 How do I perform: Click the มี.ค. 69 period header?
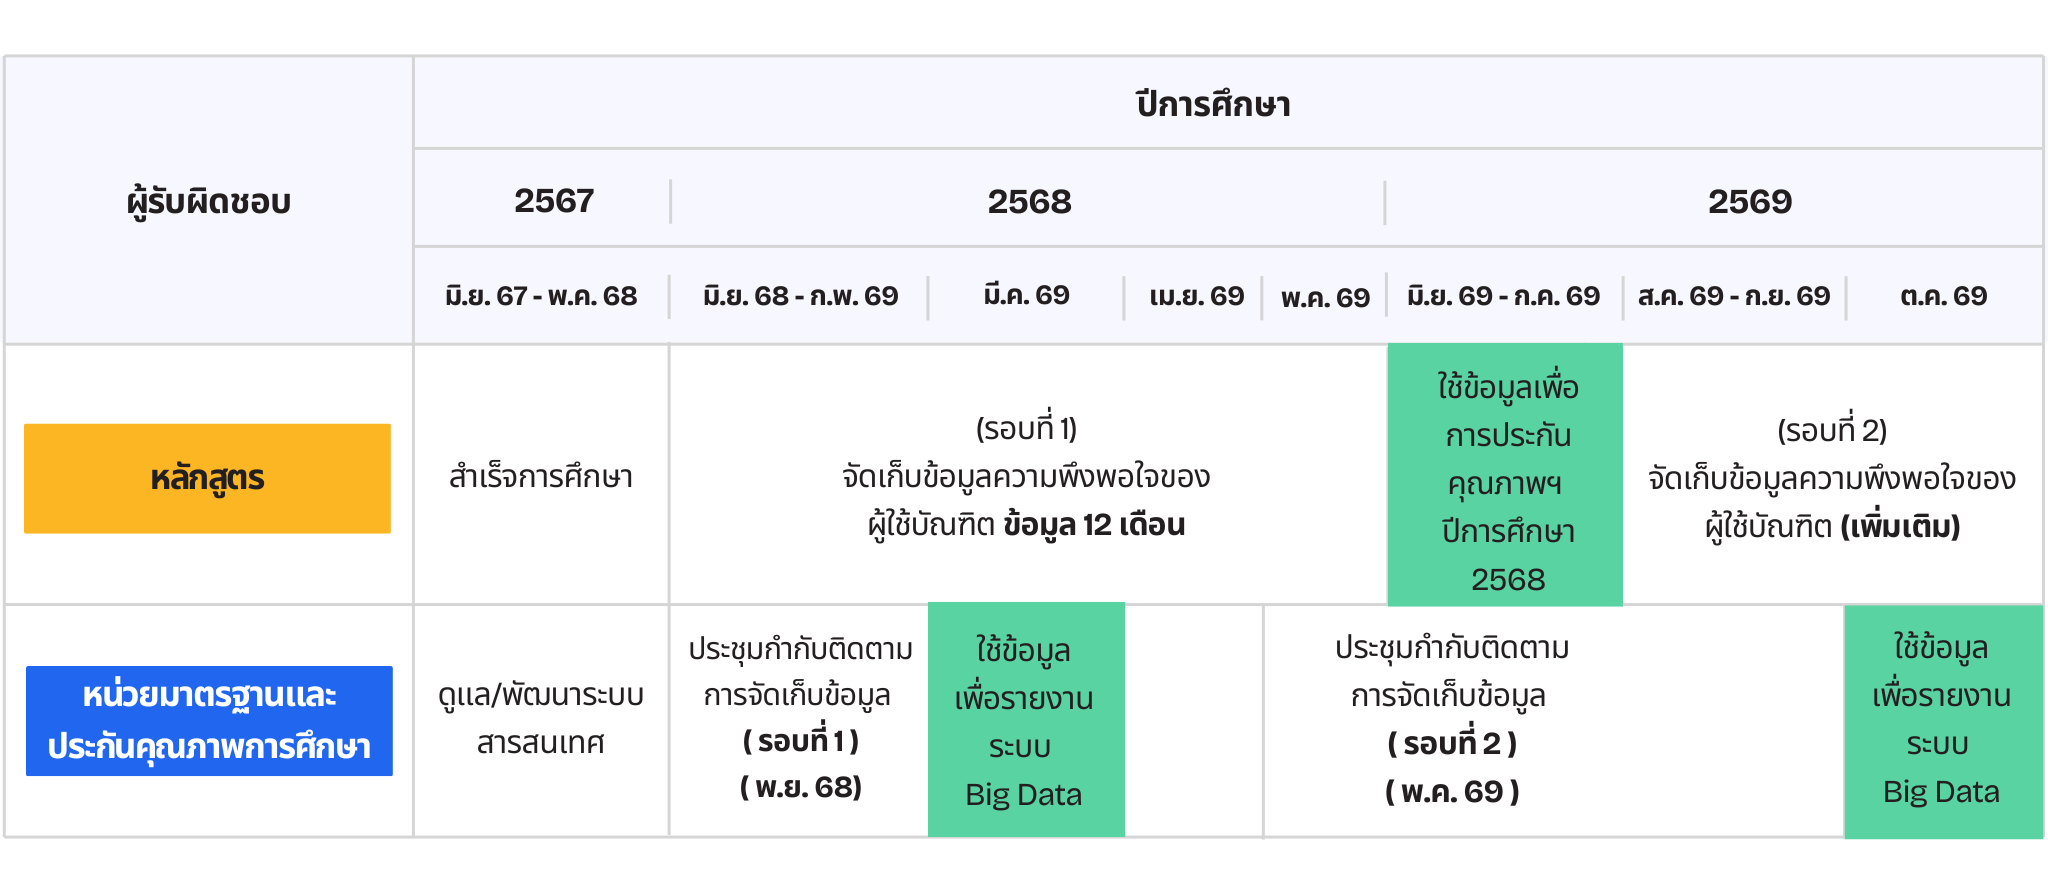point(1026,296)
